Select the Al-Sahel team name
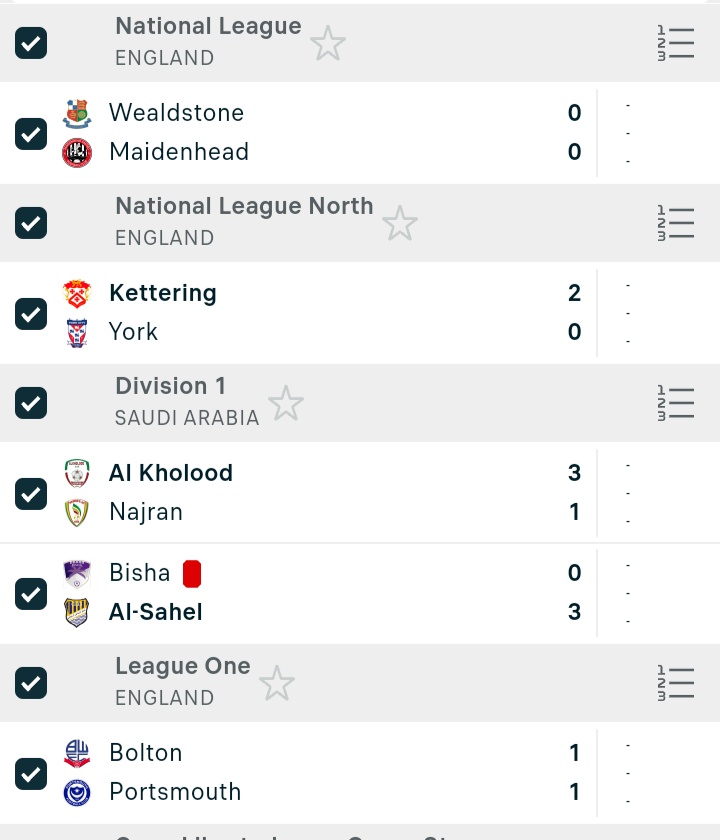 (x=156, y=612)
